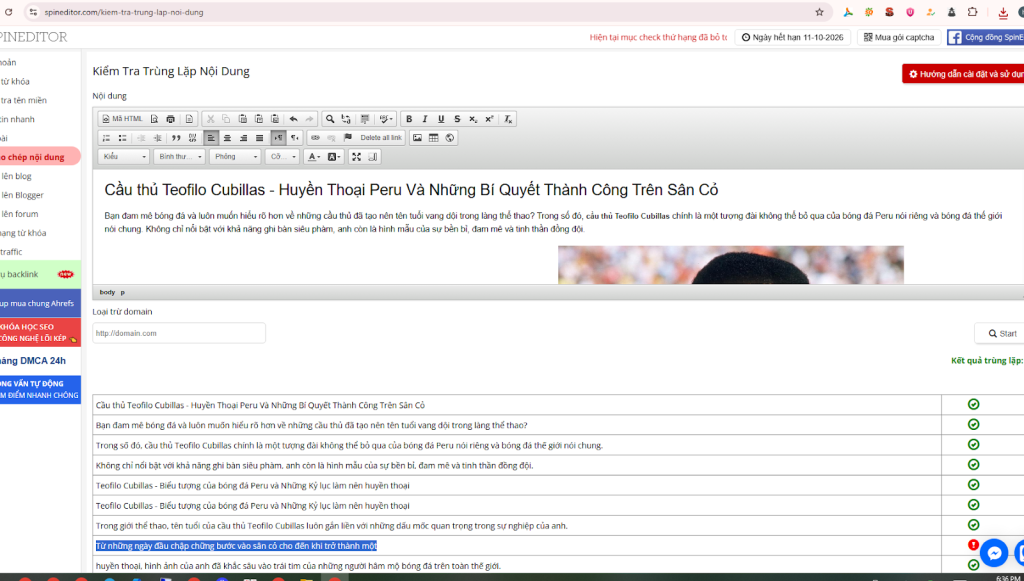Insert an image using the image icon
This screenshot has width=1024, height=581.
pyautogui.click(x=418, y=138)
